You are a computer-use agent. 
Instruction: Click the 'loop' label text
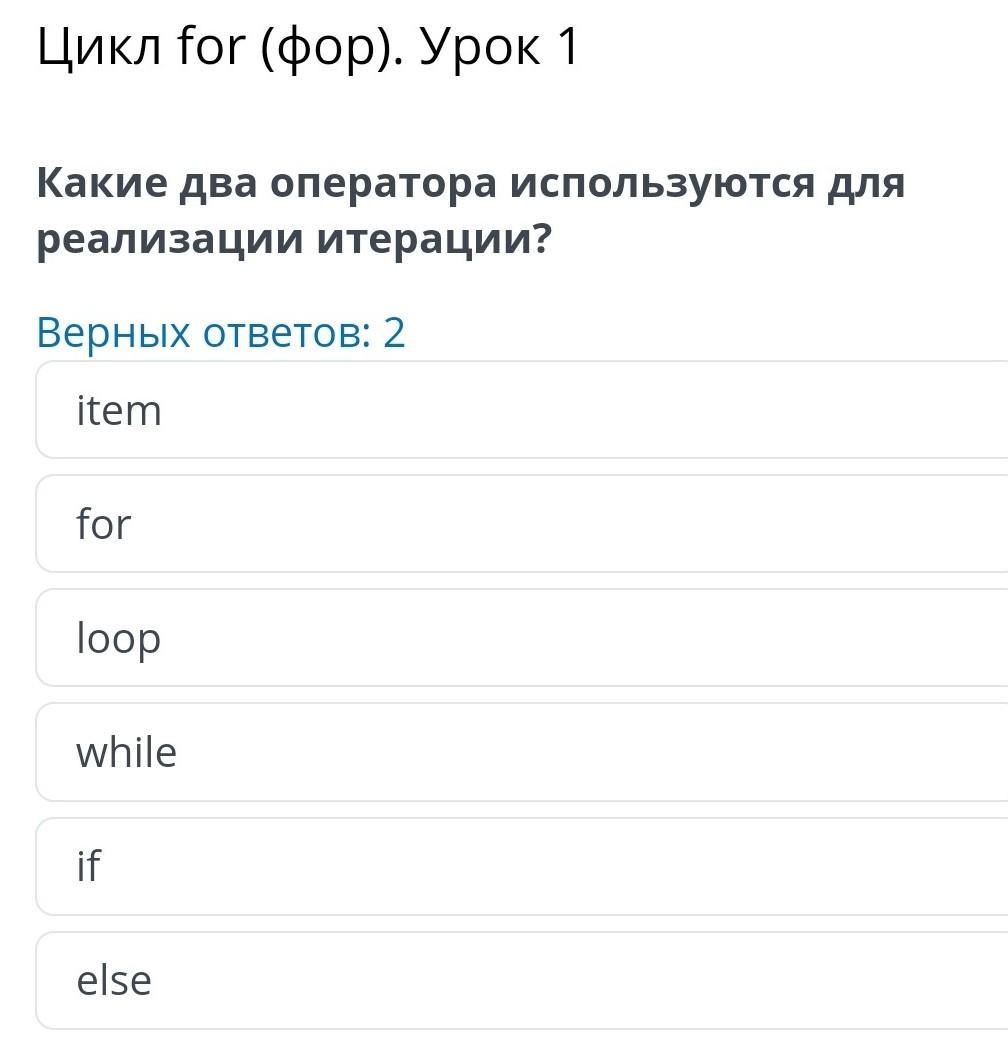click(118, 639)
